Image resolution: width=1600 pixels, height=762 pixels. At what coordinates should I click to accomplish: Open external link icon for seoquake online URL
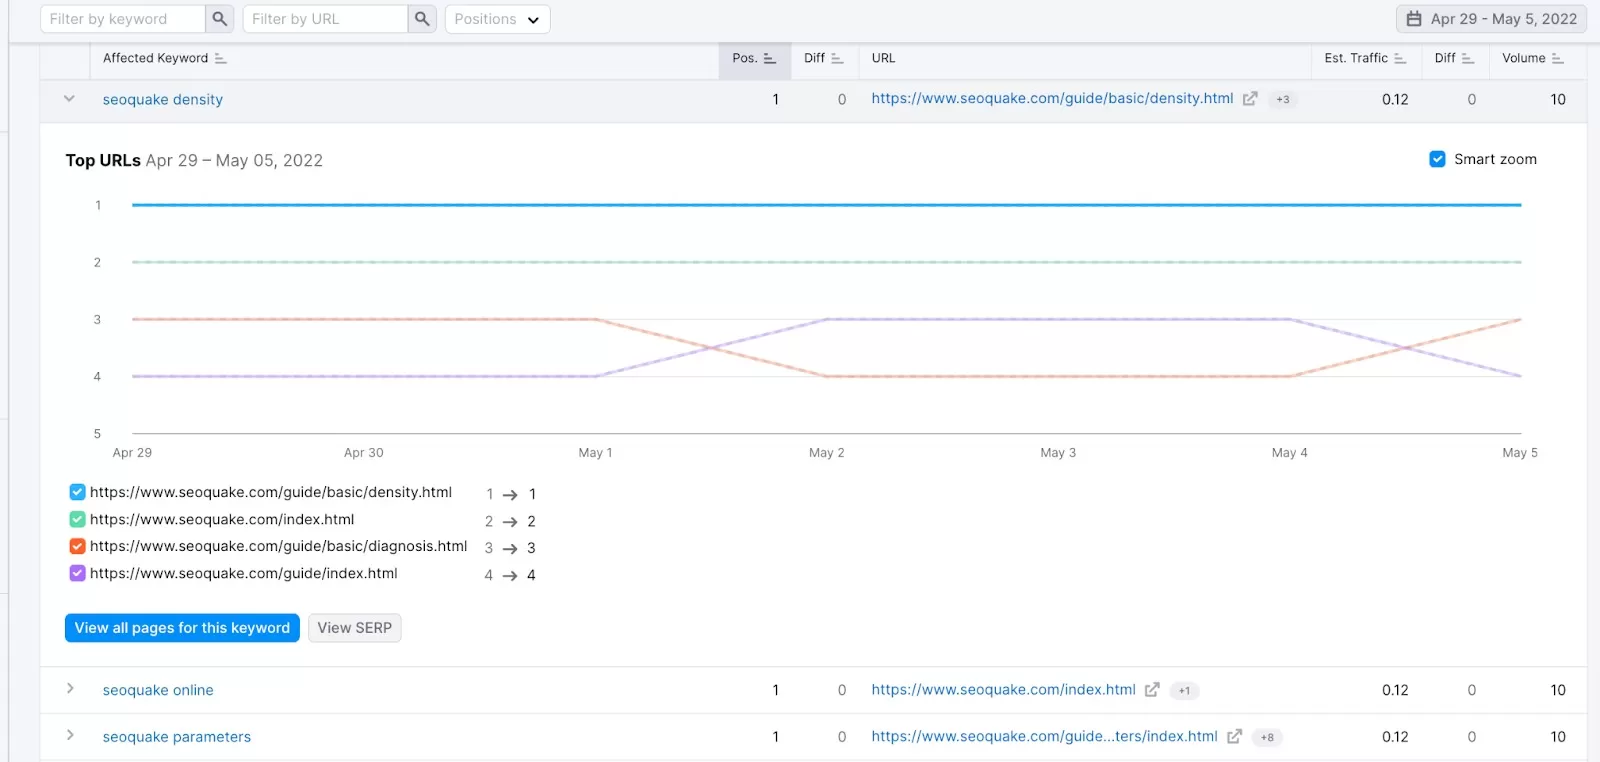1152,690
